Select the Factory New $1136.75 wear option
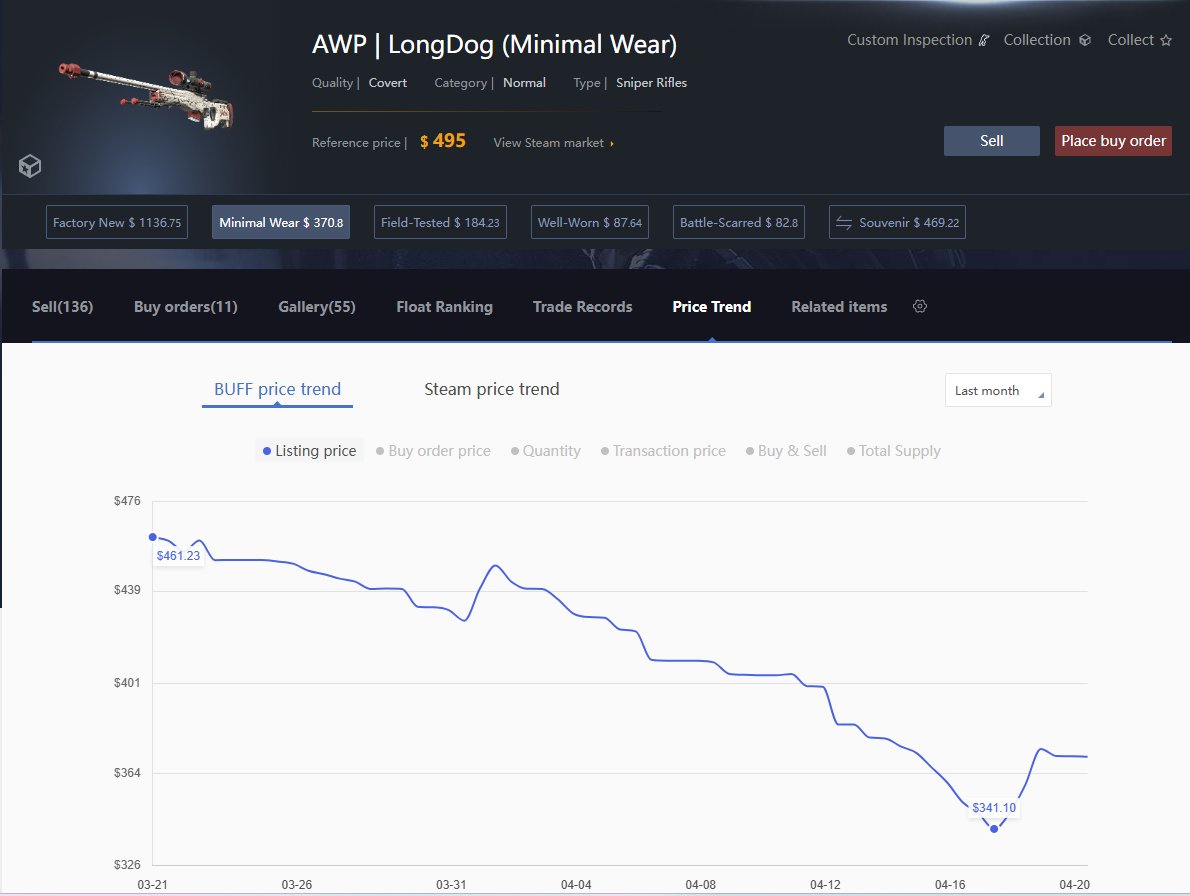1190x896 pixels. point(117,222)
